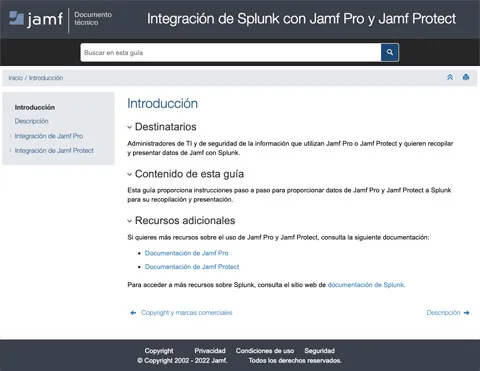480x371 pixels.
Task: Click the Todos los derechos reservados text
Action: pos(295,361)
